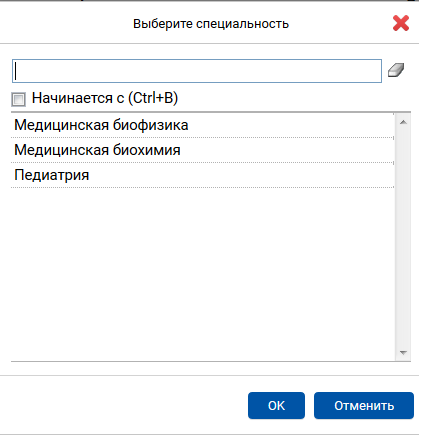Click the 'Выберите специальность' dialog title
Image resolution: width=421 pixels, height=435 pixels.
tap(211, 24)
